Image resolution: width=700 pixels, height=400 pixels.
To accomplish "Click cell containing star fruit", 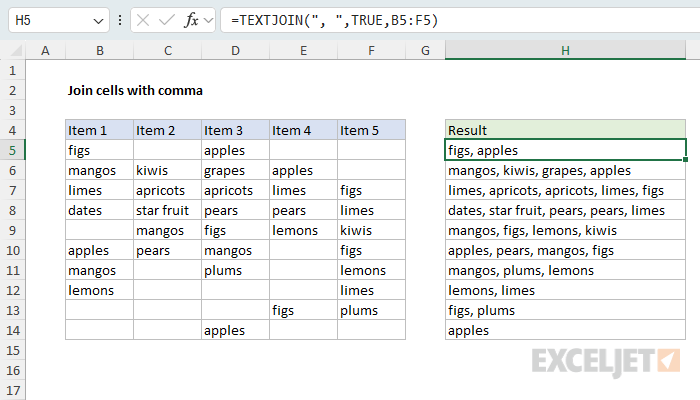I will 167,210.
